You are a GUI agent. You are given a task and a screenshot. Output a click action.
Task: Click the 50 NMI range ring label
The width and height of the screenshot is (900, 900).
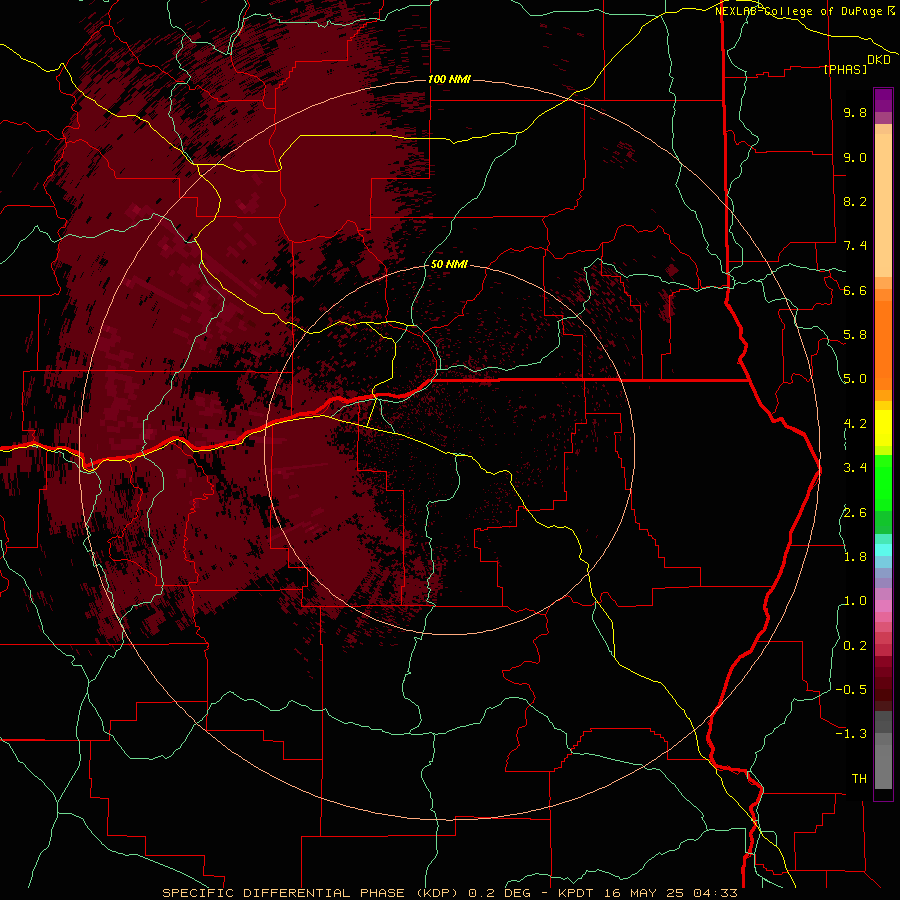[x=449, y=264]
